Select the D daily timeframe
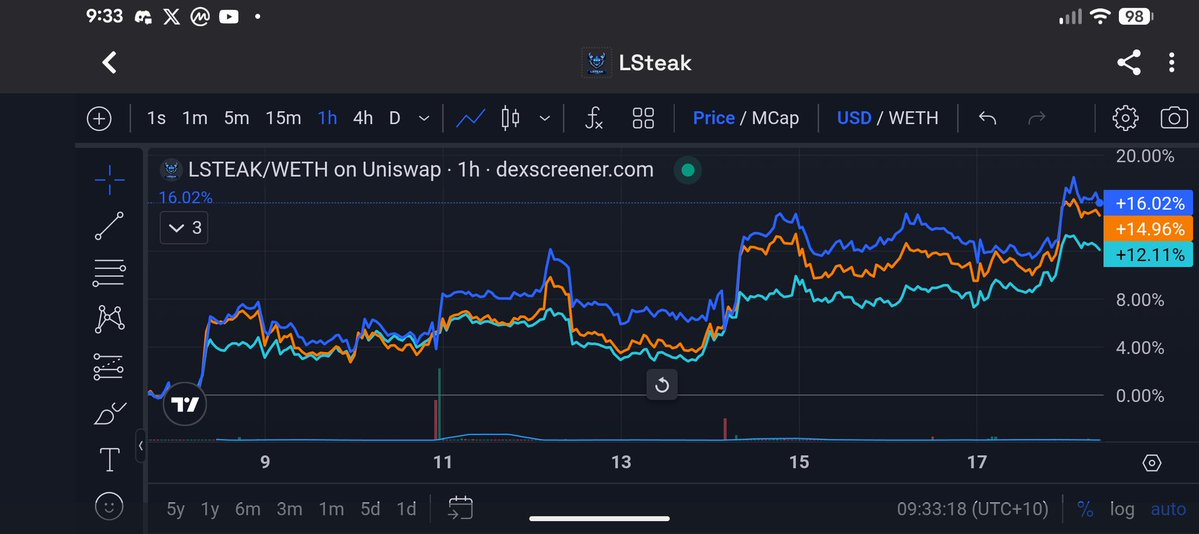 point(395,119)
